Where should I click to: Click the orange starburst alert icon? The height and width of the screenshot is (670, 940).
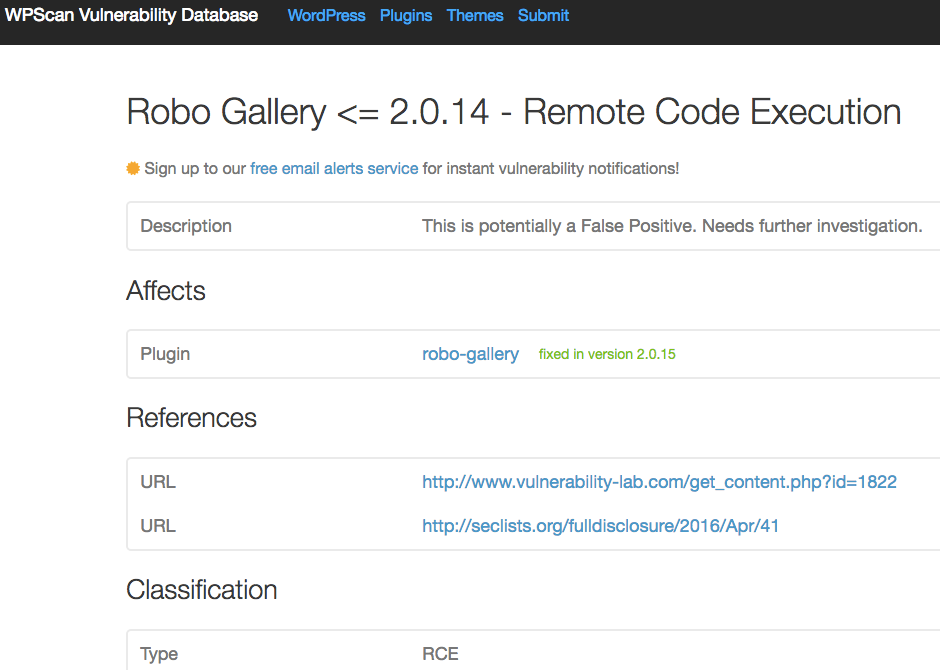133,168
